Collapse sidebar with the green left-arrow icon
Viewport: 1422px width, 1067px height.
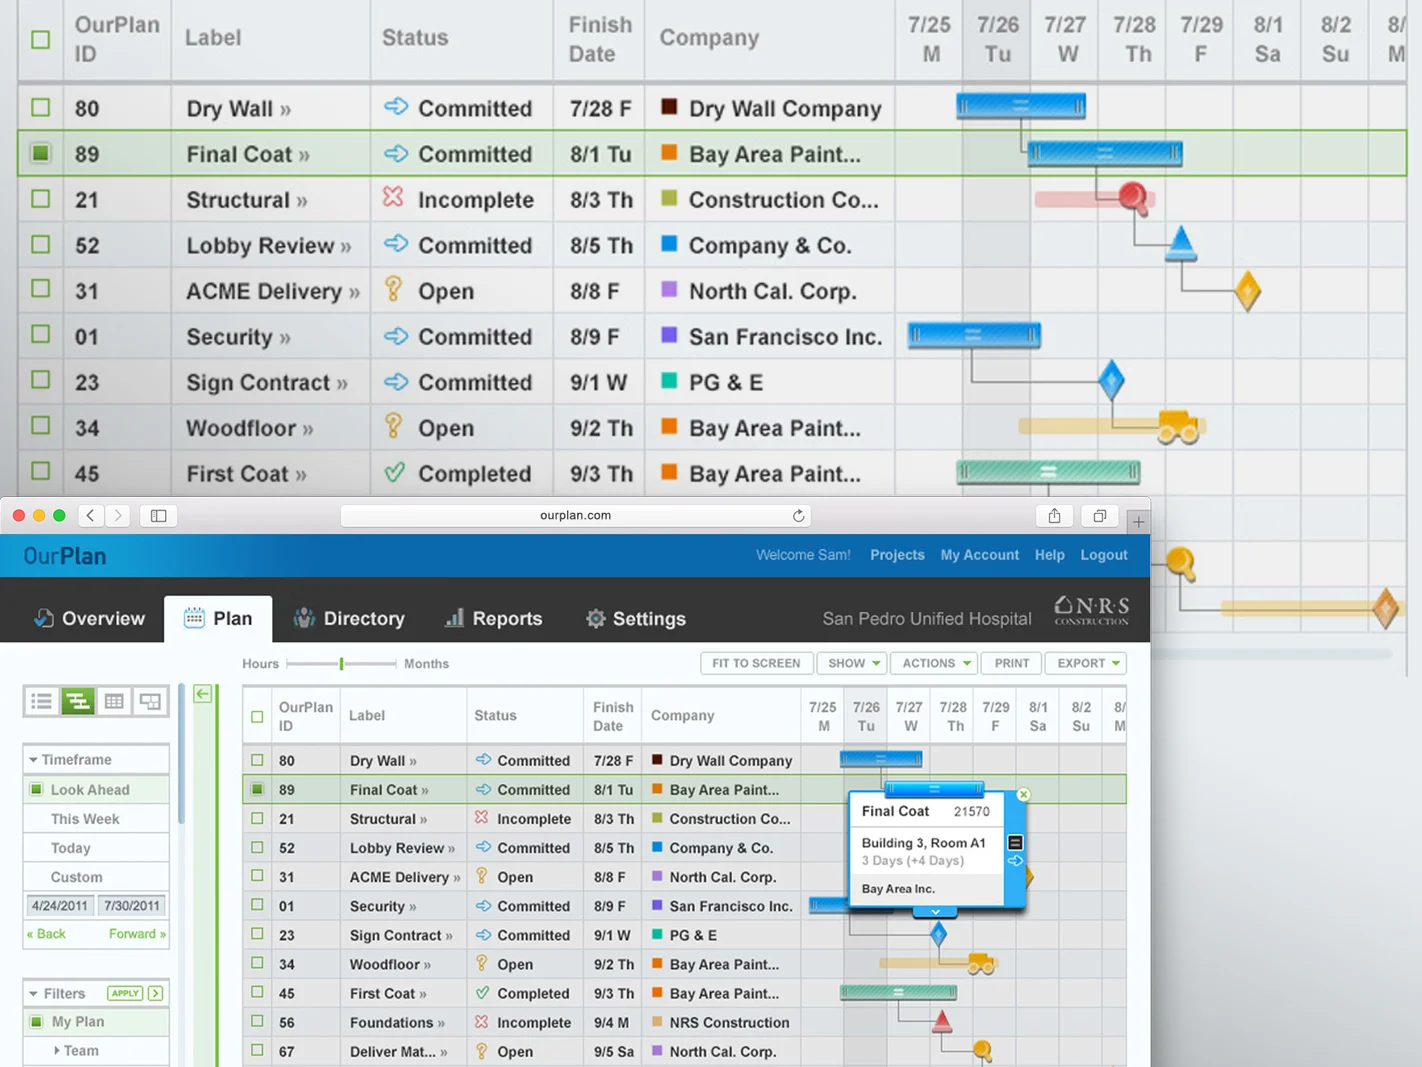[203, 694]
